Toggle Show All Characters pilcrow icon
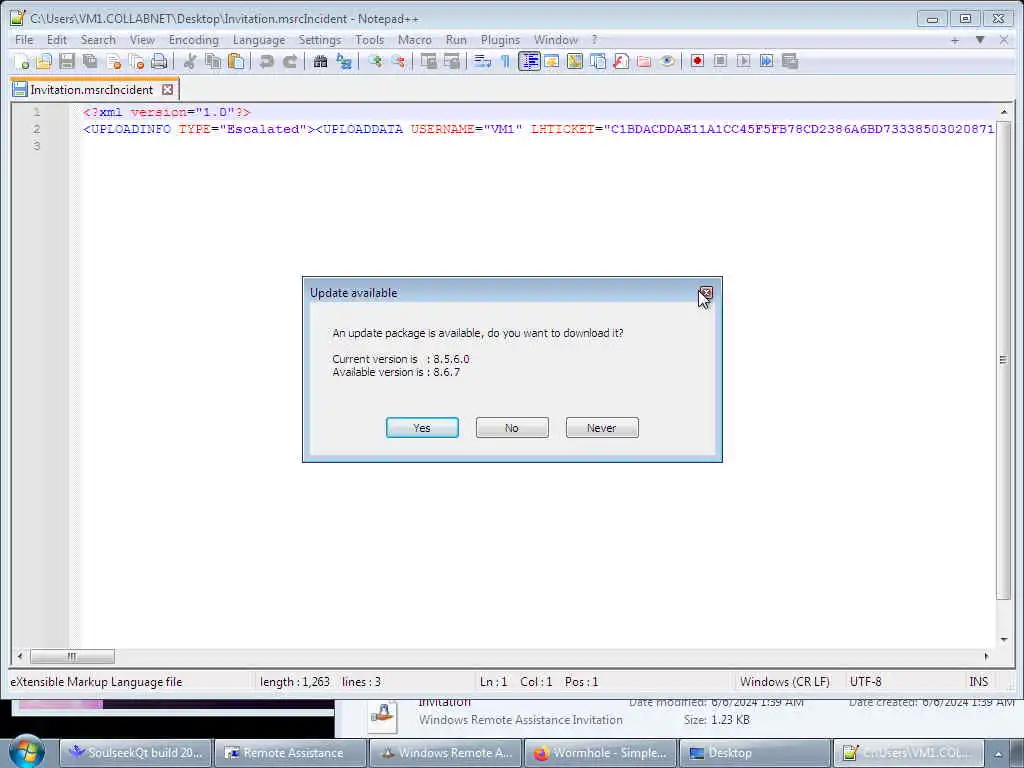This screenshot has width=1024, height=768. [x=505, y=61]
